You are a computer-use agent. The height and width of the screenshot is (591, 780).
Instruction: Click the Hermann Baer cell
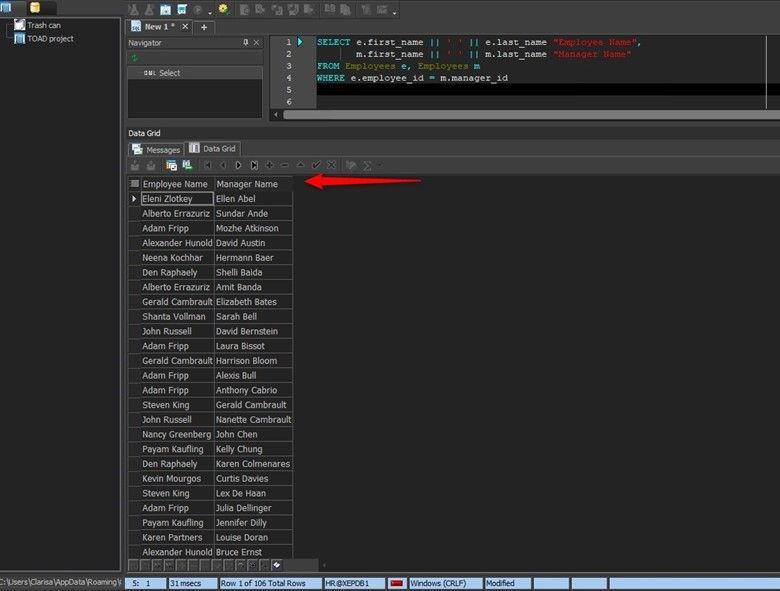tap(253, 258)
